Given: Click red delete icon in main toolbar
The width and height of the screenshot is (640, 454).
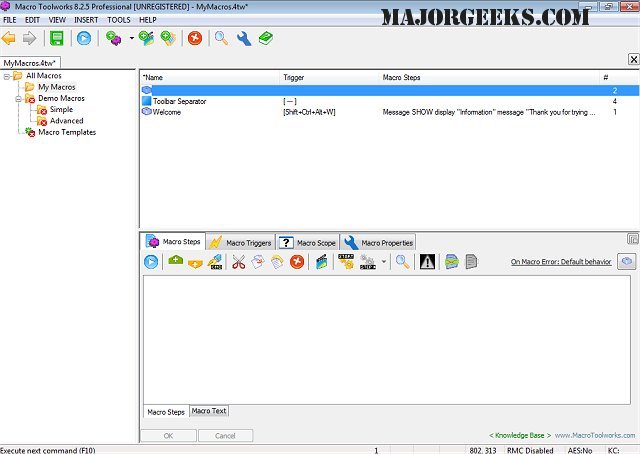Looking at the screenshot, I should click(x=195, y=38).
